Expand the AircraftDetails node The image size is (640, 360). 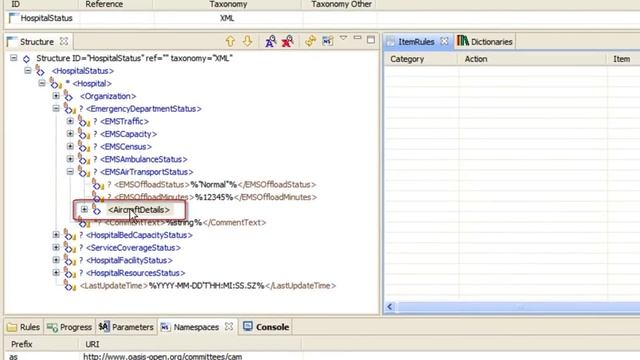click(x=84, y=209)
